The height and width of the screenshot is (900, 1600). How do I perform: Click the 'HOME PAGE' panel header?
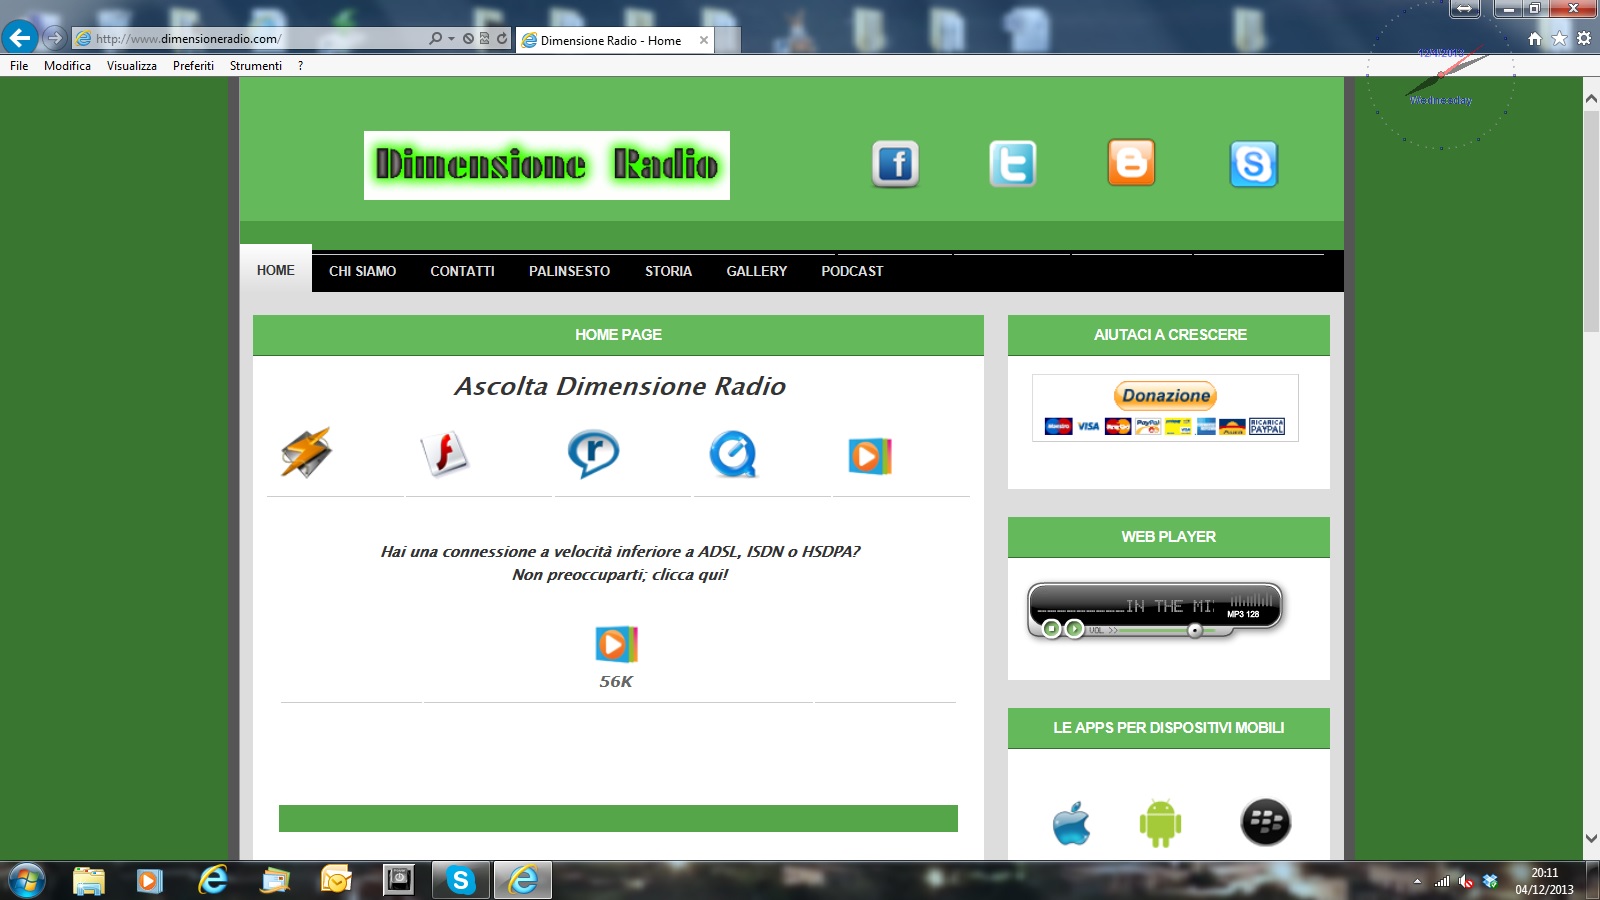point(618,335)
